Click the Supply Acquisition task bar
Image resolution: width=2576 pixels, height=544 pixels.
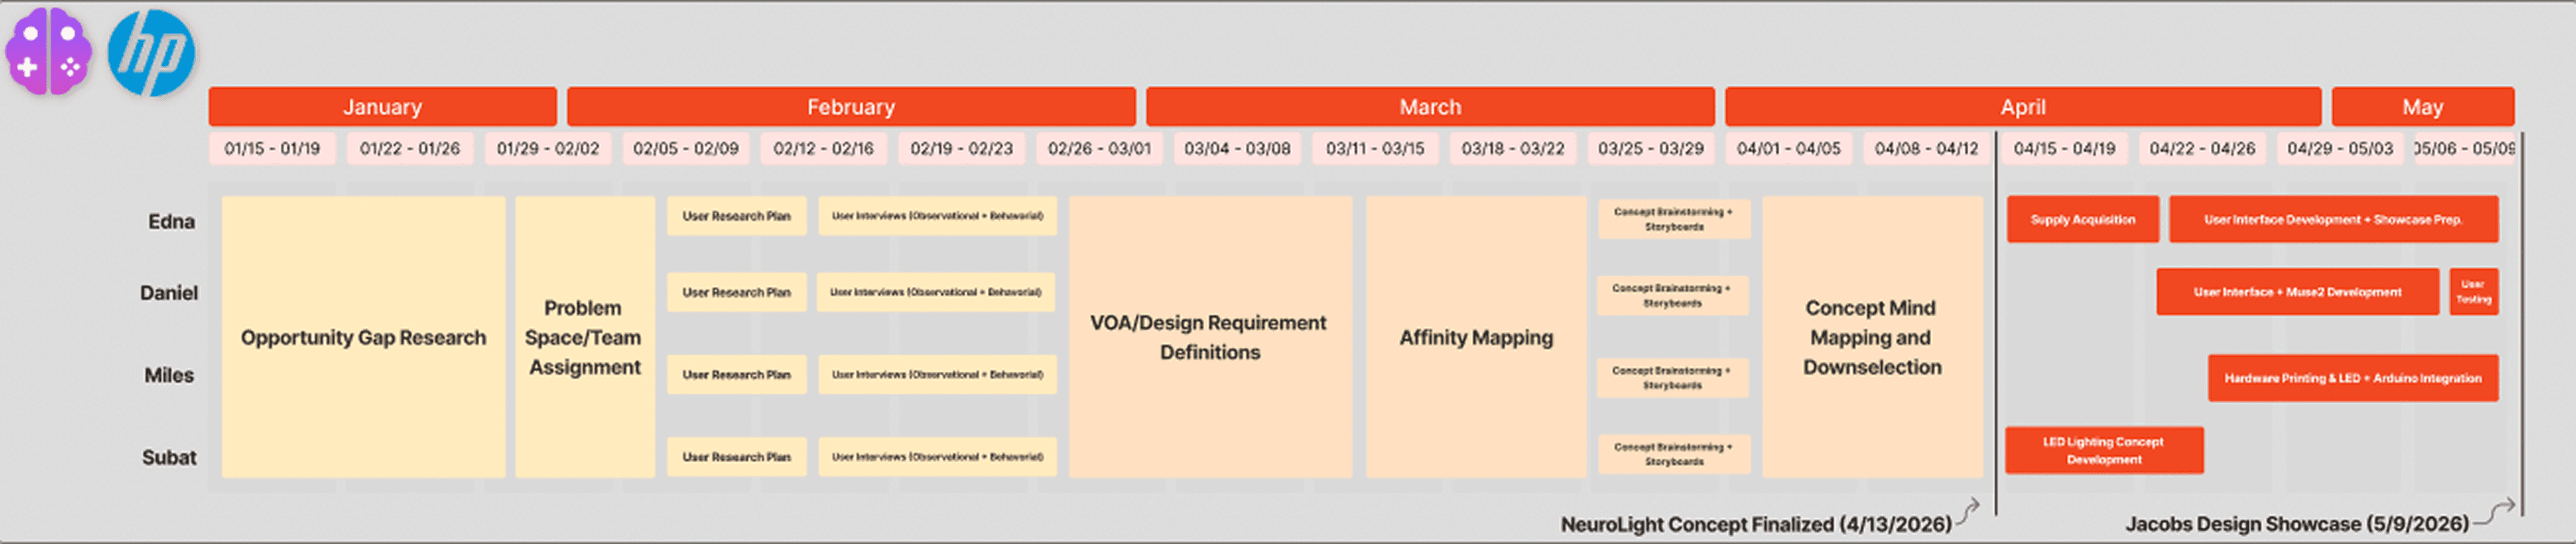[x=2082, y=220]
